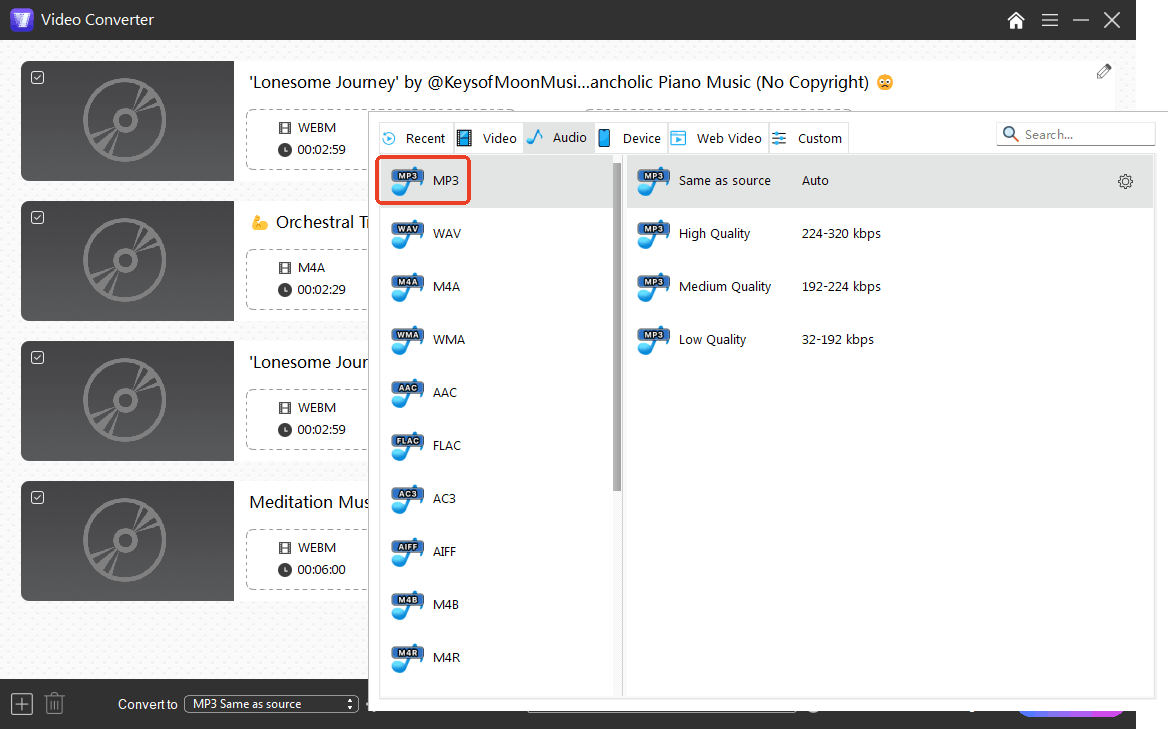
Task: Choose the FLAC format icon
Action: (407, 447)
